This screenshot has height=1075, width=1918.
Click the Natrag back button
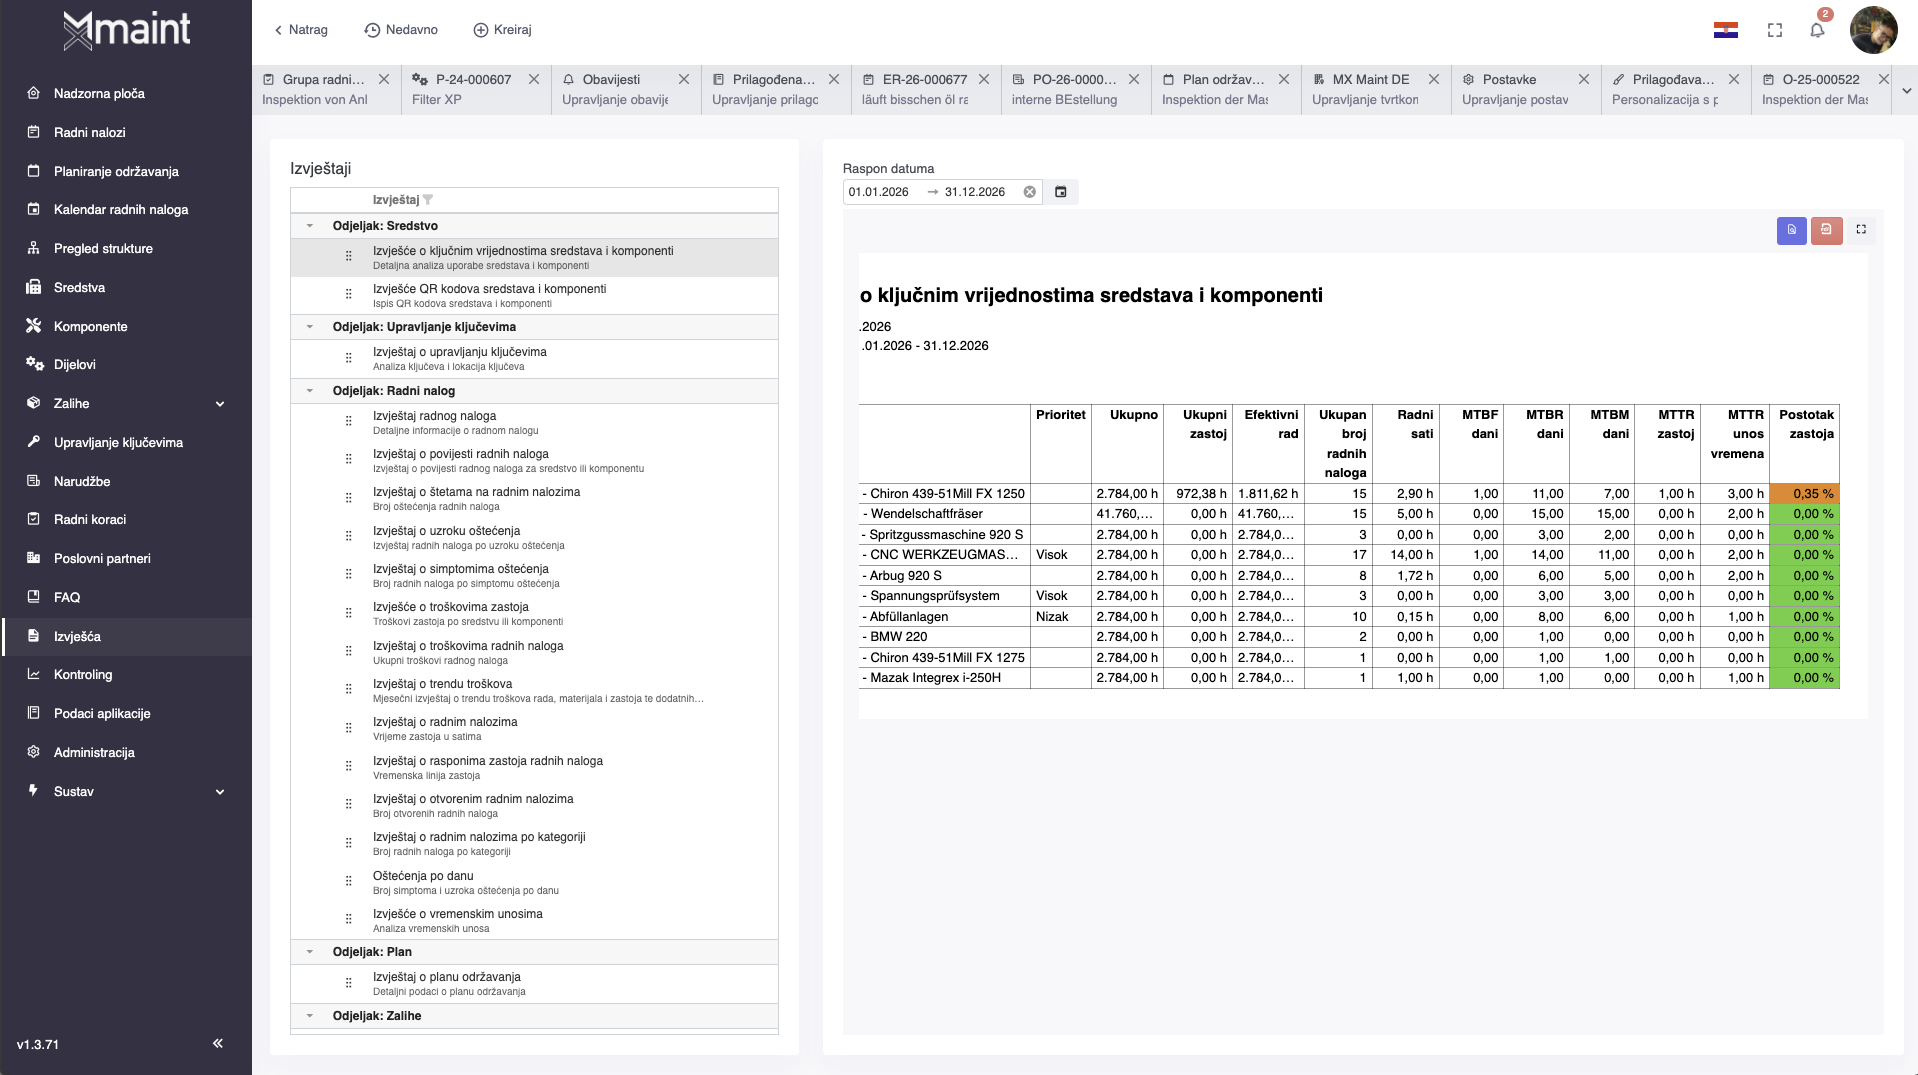301,30
